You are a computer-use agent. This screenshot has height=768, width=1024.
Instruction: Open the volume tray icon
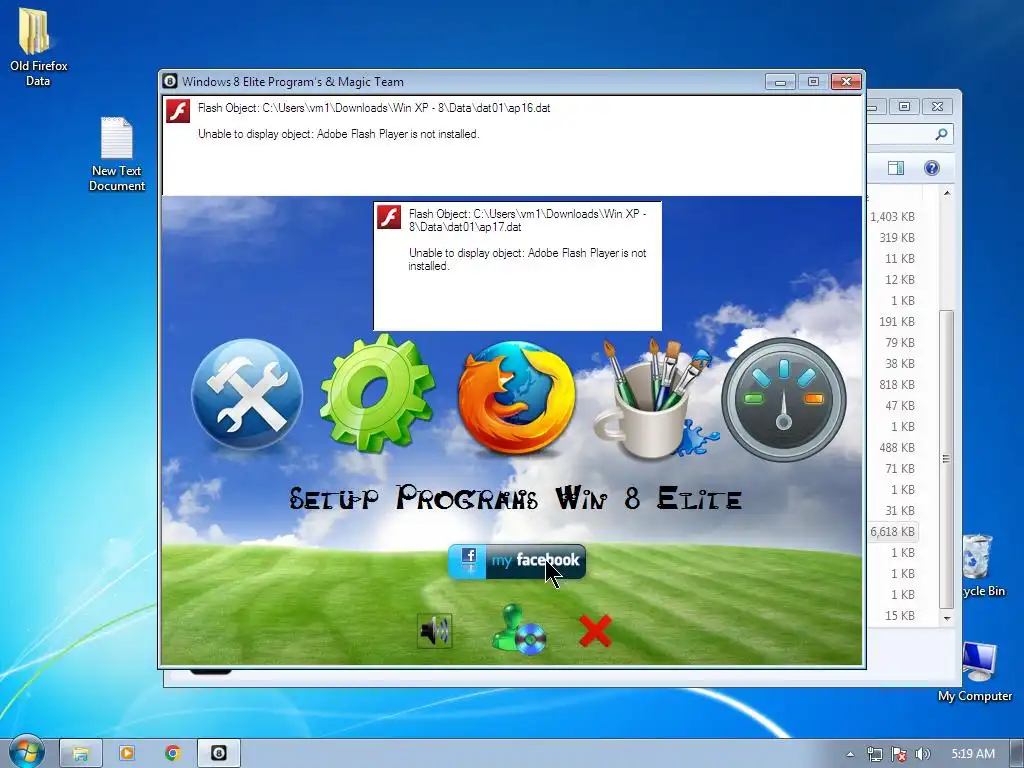[922, 754]
